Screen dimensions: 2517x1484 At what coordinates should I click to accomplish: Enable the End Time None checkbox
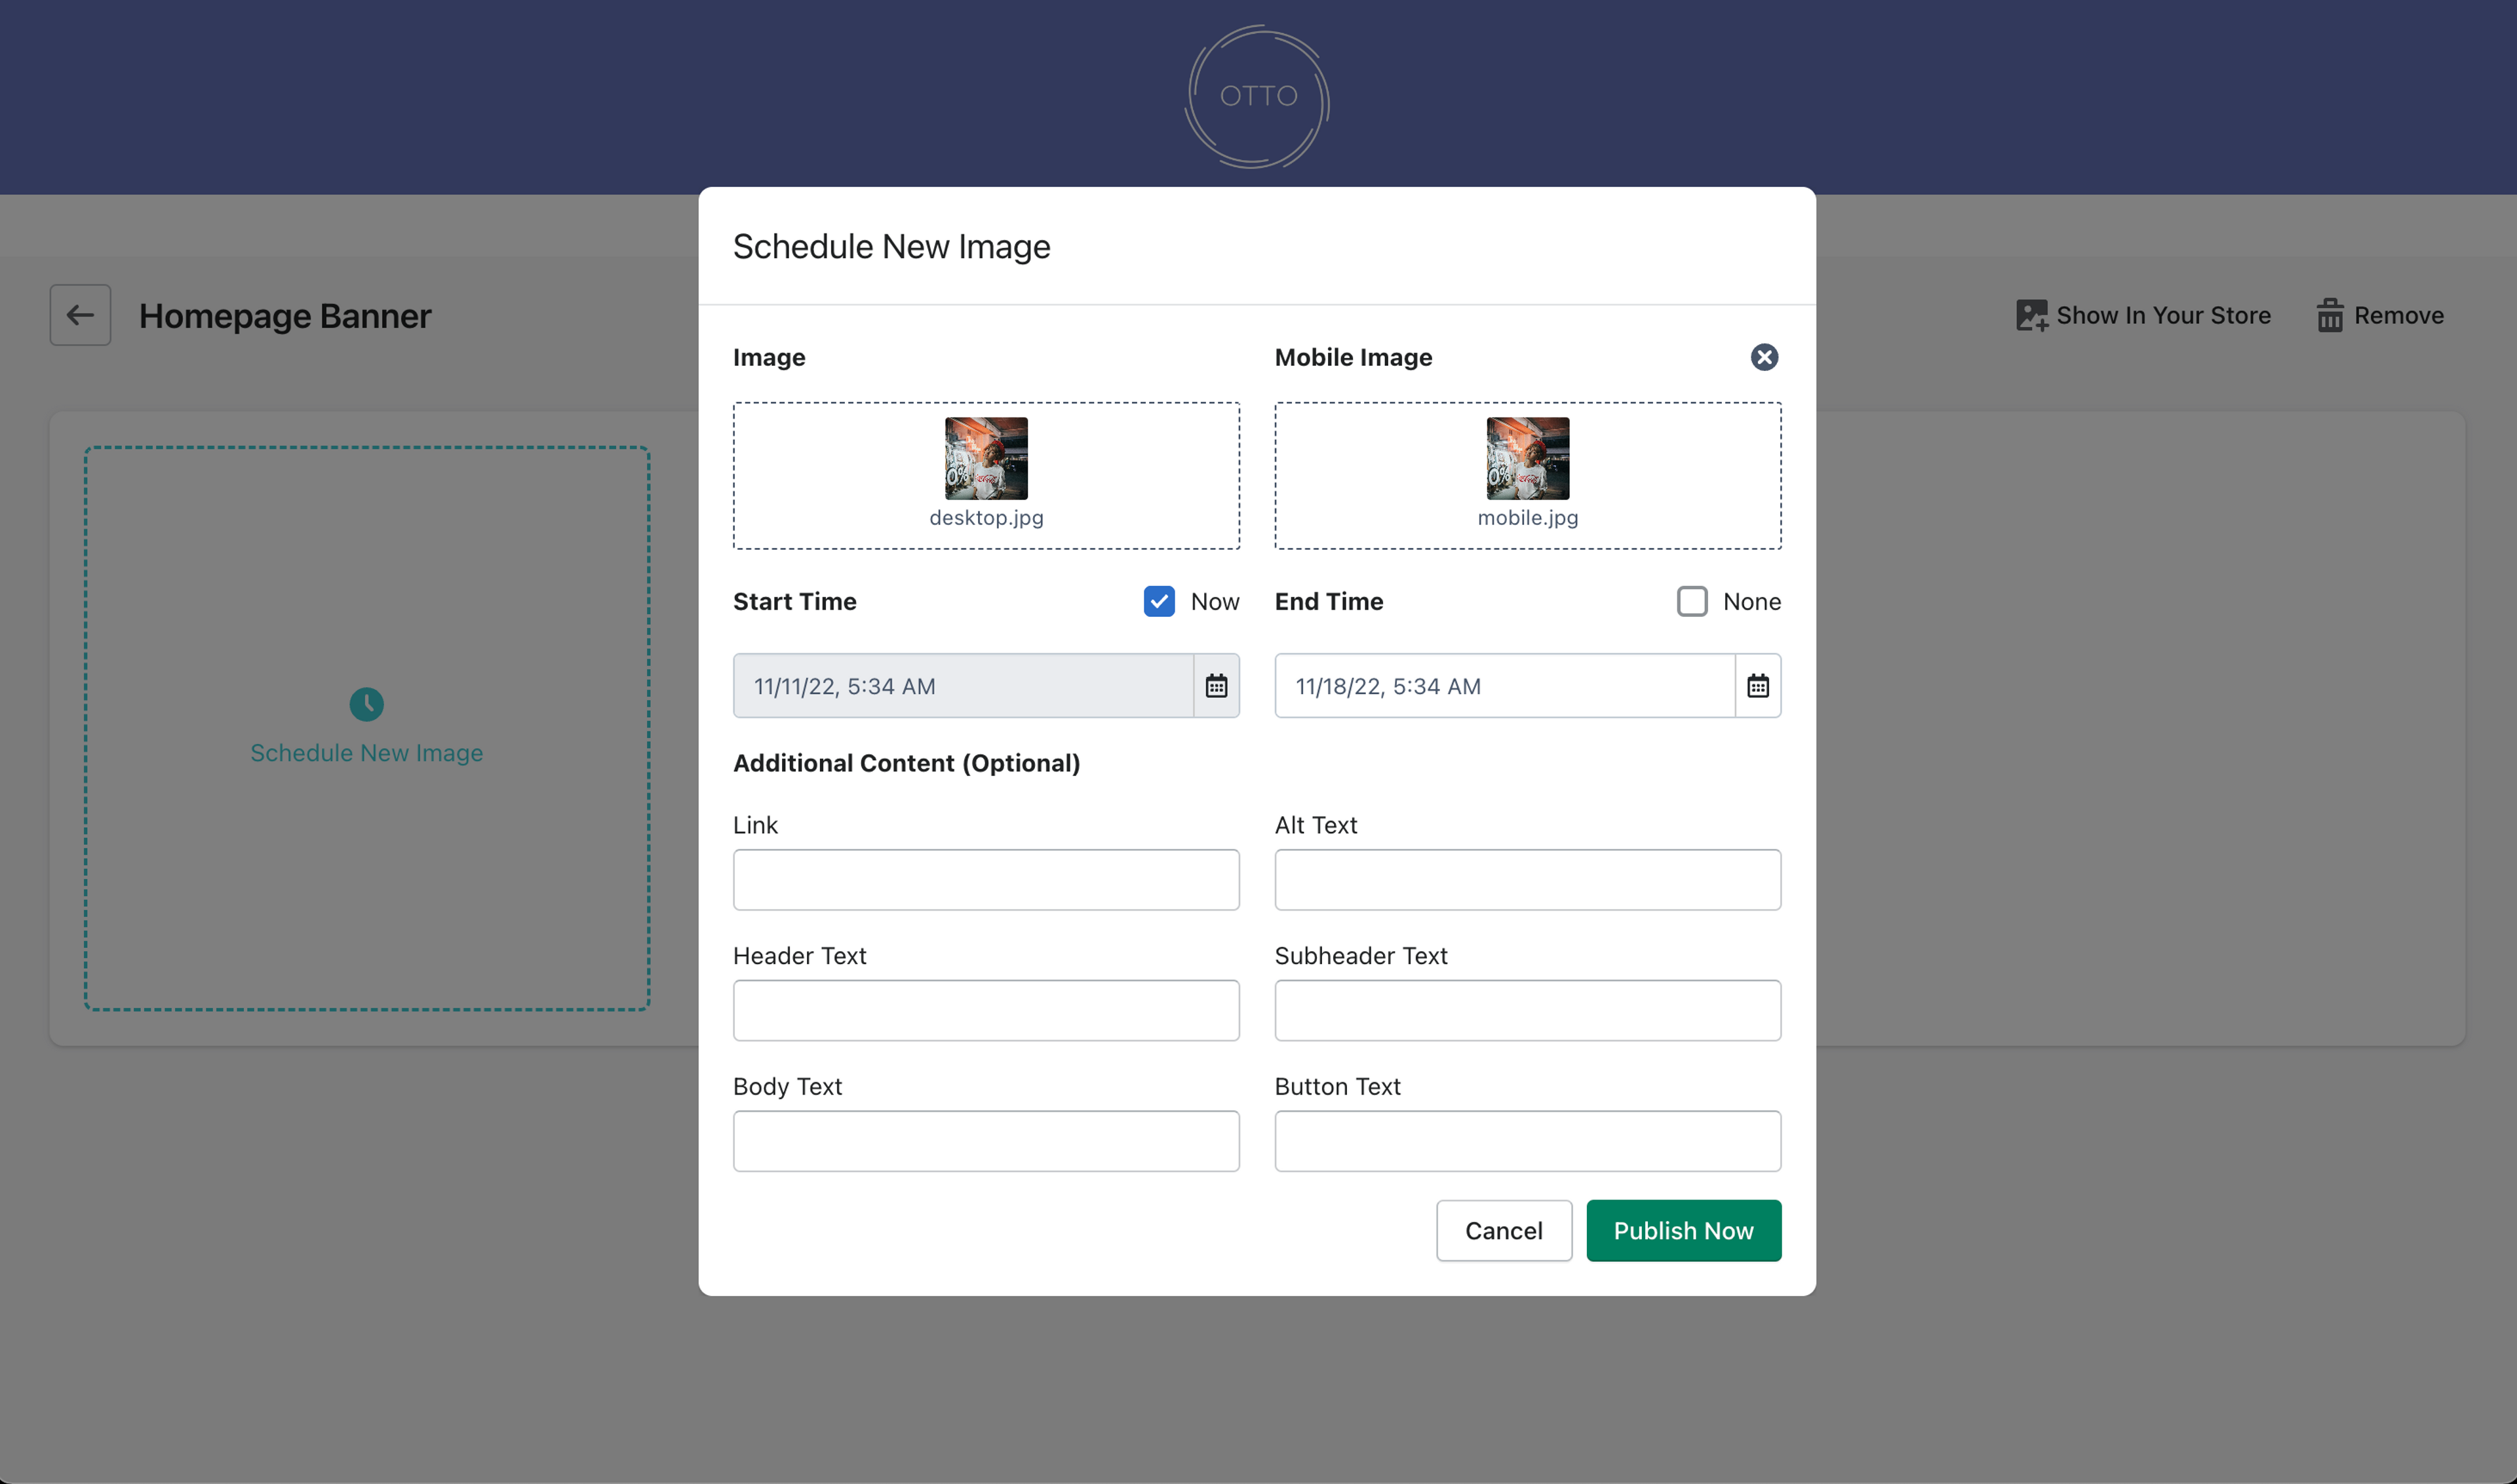(1691, 601)
